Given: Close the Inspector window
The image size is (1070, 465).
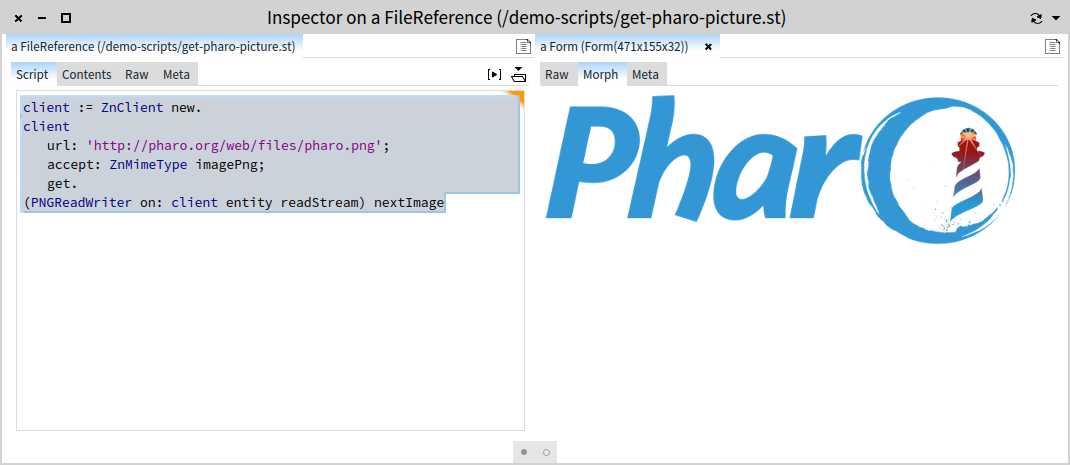Looking at the screenshot, I should [18, 18].
